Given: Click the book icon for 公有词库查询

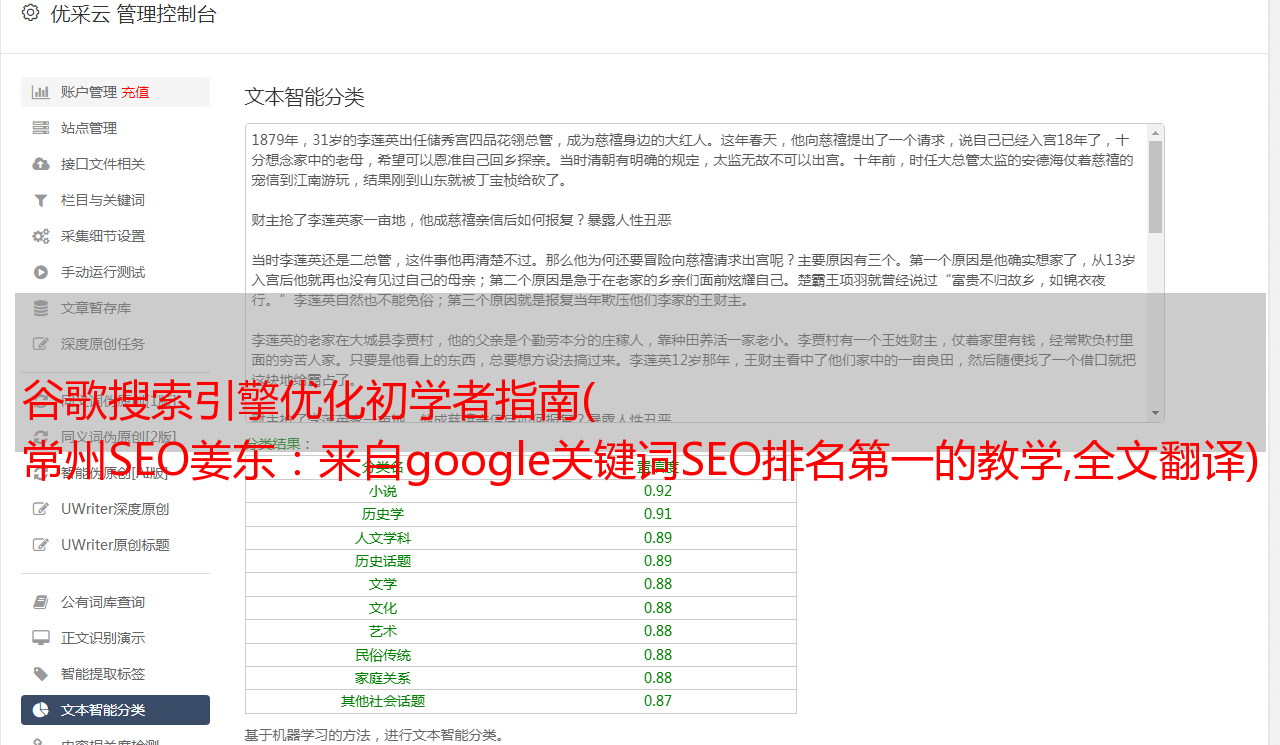Looking at the screenshot, I should tap(40, 602).
